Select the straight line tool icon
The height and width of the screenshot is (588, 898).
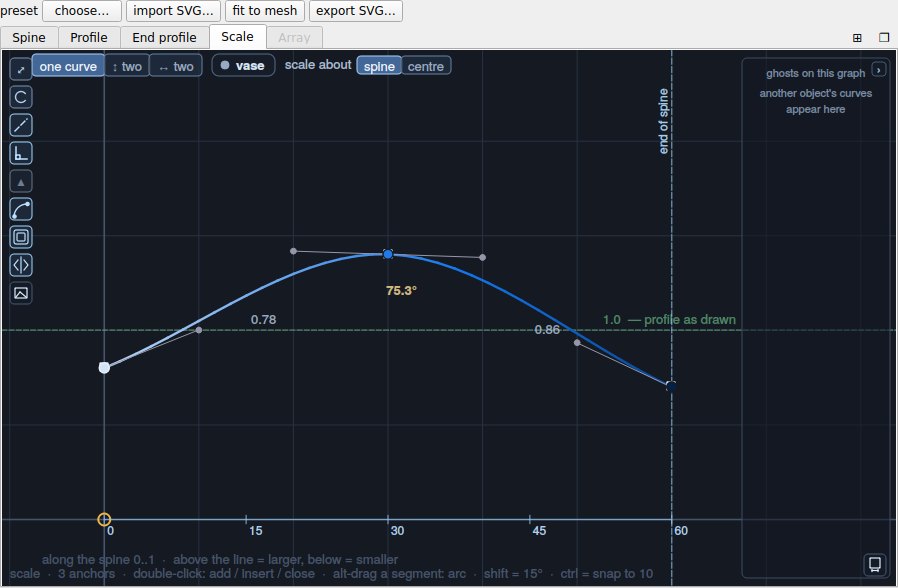tap(21, 125)
